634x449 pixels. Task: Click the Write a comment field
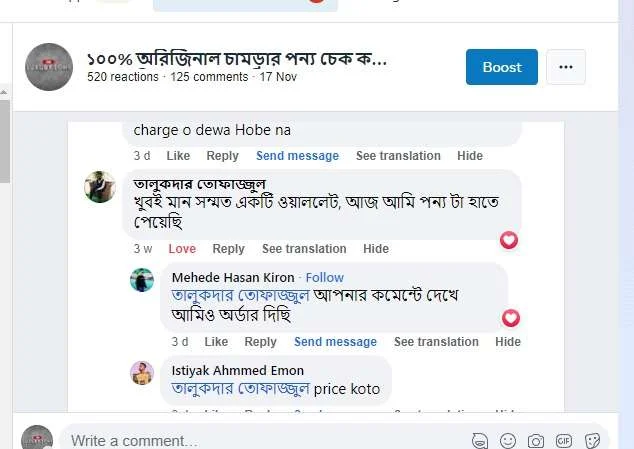[260, 441]
